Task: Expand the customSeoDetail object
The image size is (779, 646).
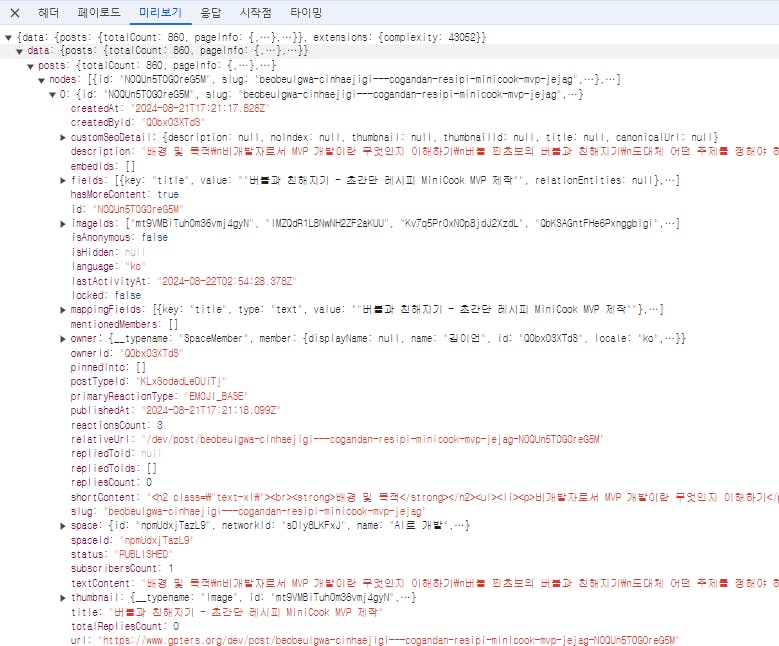Action: [63, 137]
